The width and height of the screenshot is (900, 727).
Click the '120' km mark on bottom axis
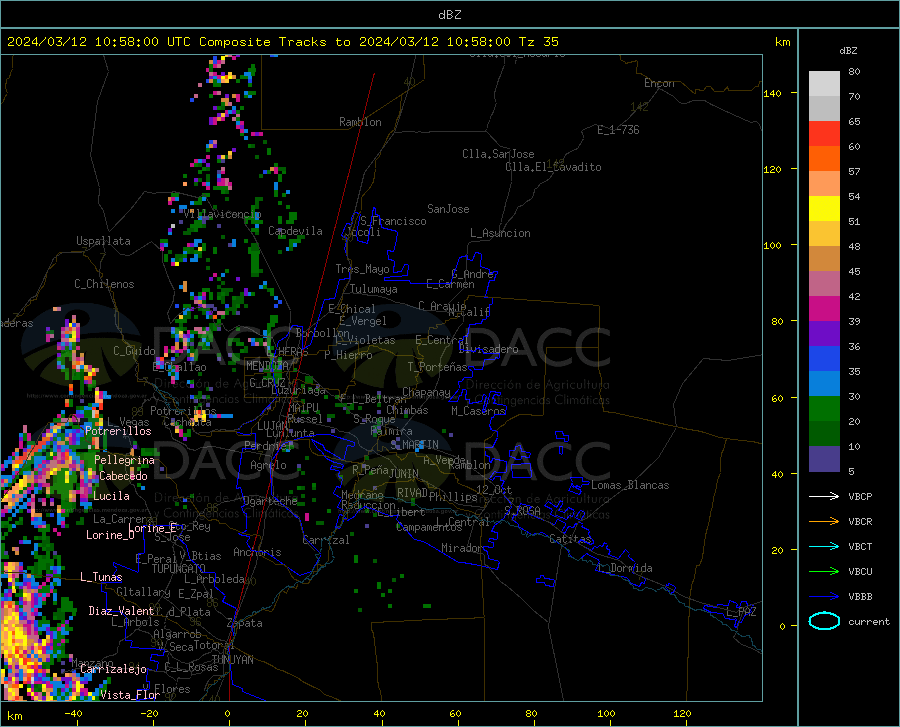(682, 714)
